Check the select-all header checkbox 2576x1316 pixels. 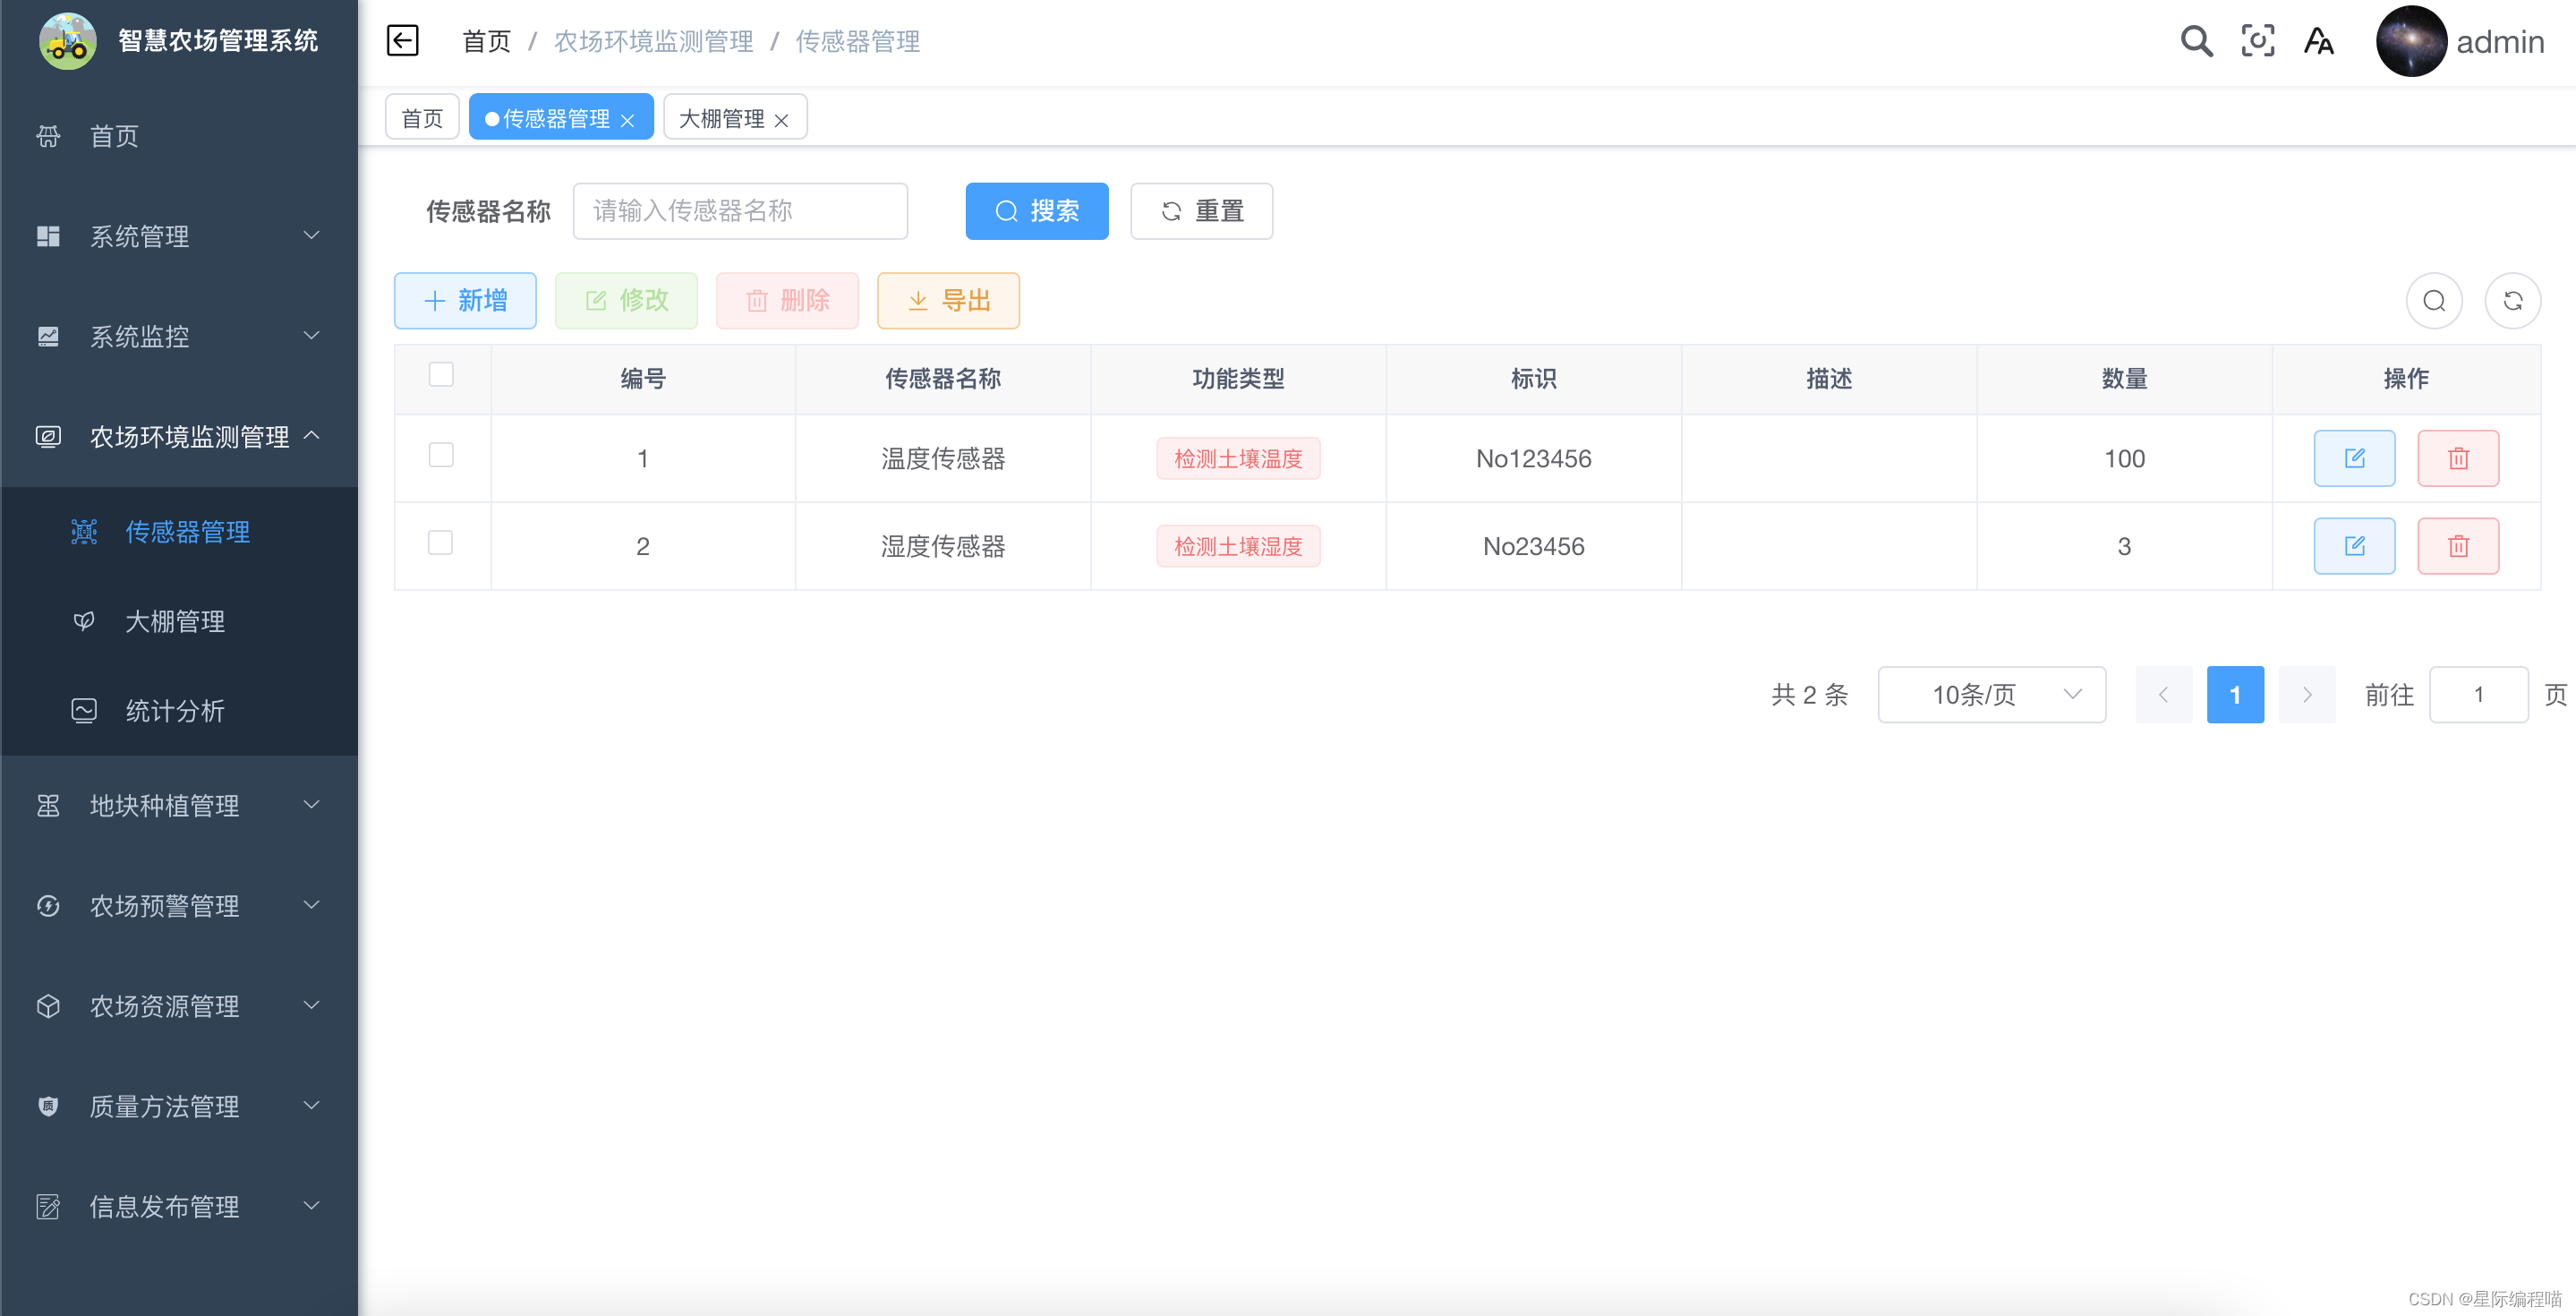(441, 375)
